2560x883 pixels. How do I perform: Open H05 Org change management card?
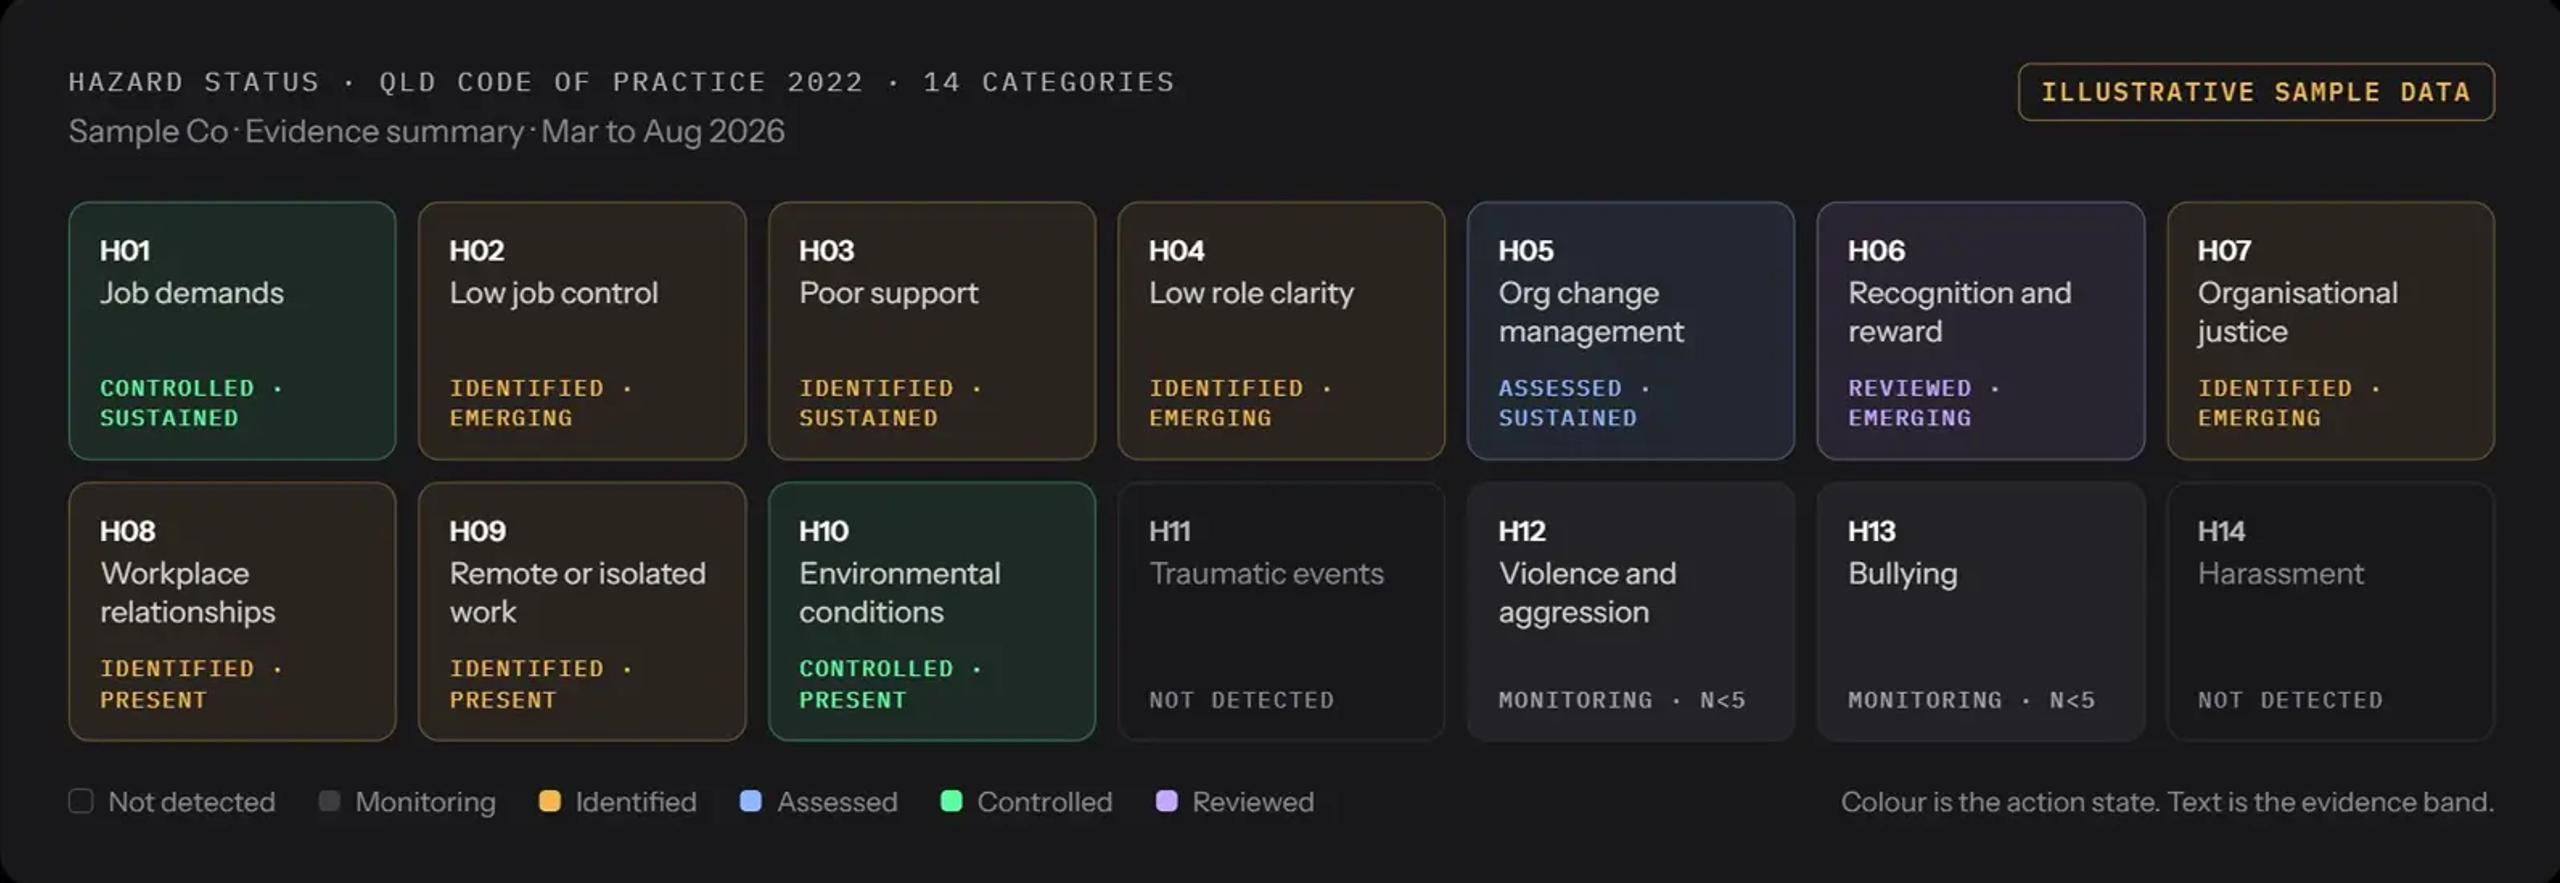1631,331
